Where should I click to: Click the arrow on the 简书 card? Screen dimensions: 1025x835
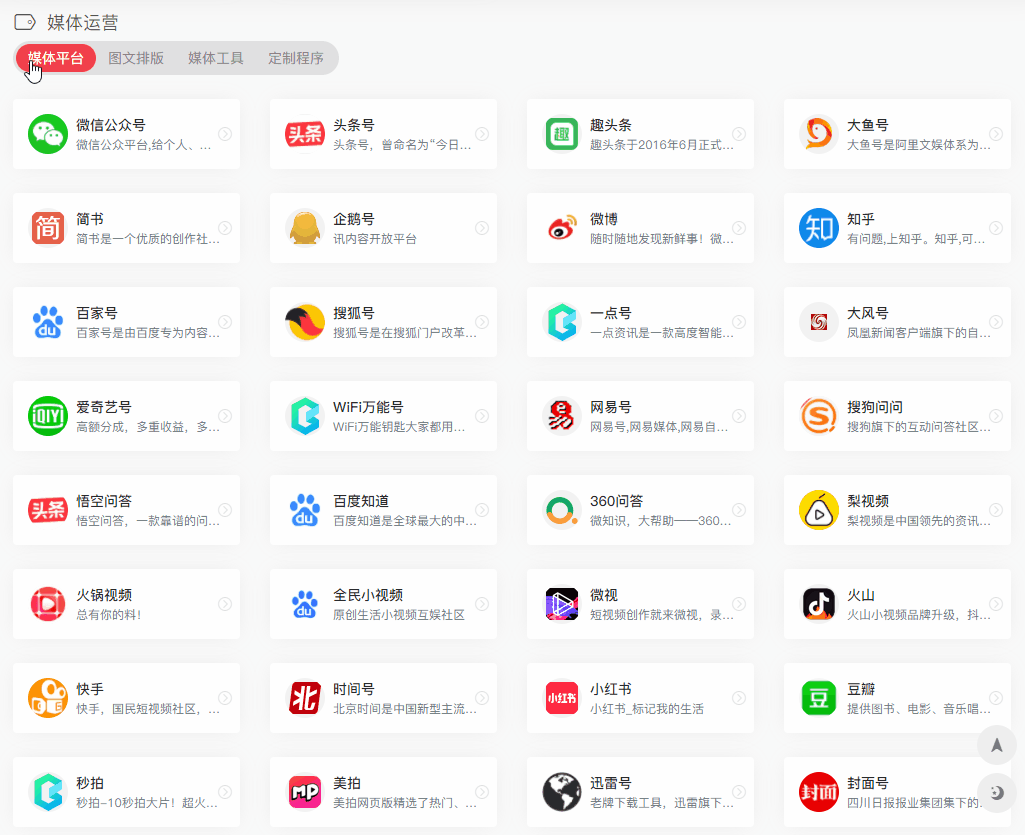(x=225, y=228)
